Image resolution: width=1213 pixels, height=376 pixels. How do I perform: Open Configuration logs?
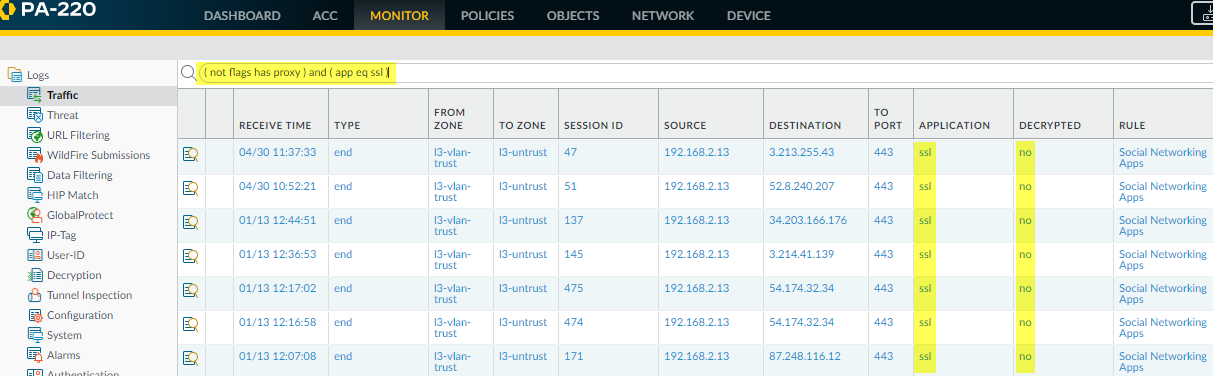coord(80,315)
